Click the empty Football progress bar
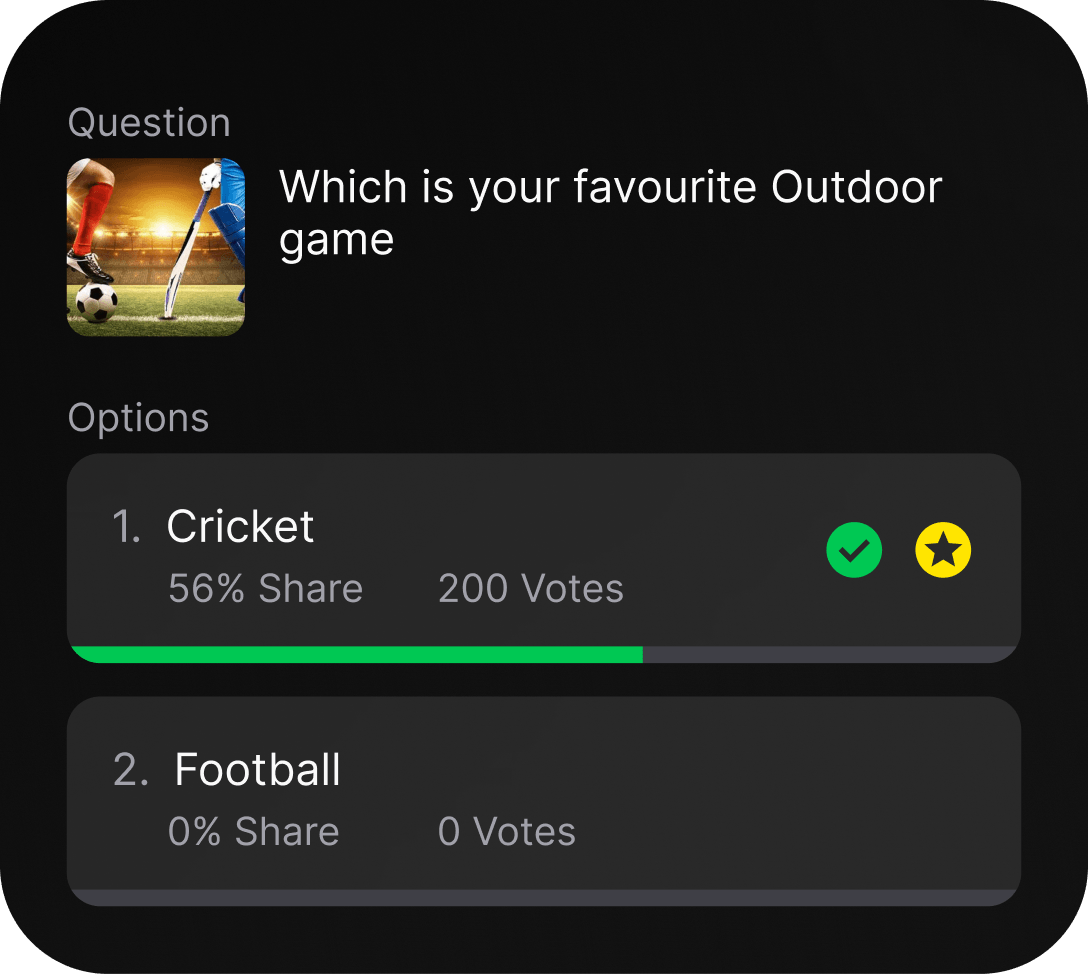 (x=544, y=897)
